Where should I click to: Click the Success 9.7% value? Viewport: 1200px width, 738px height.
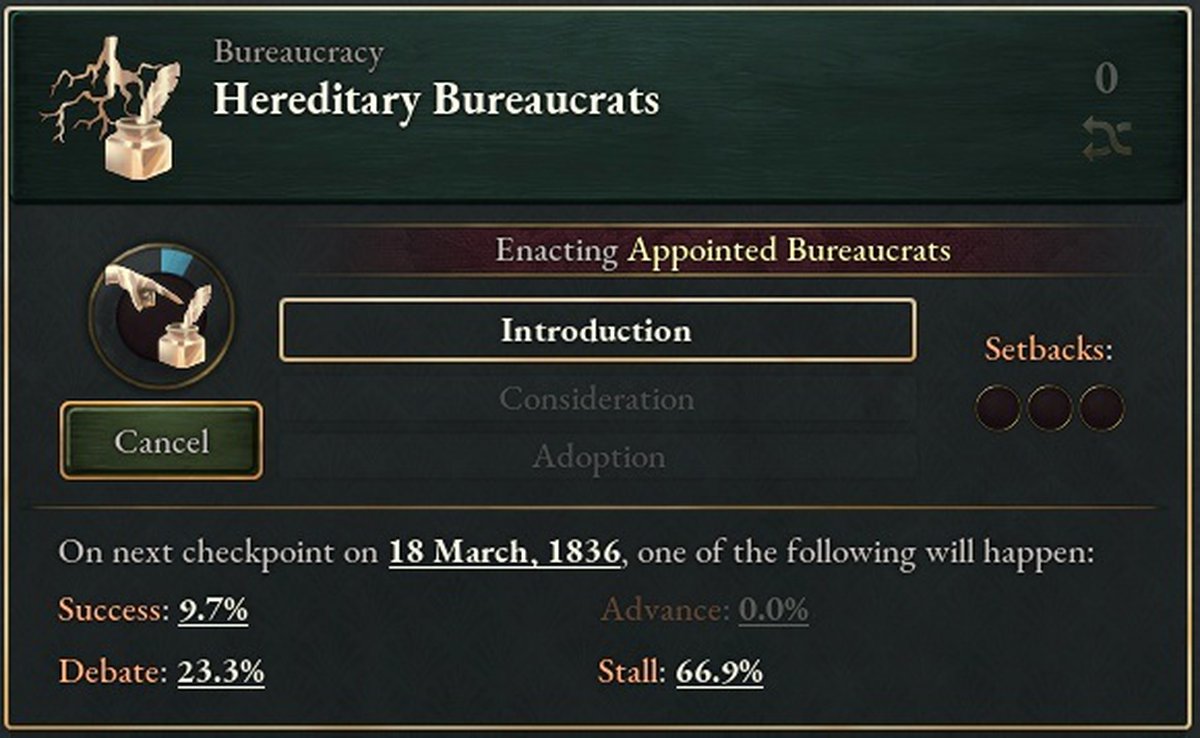213,610
